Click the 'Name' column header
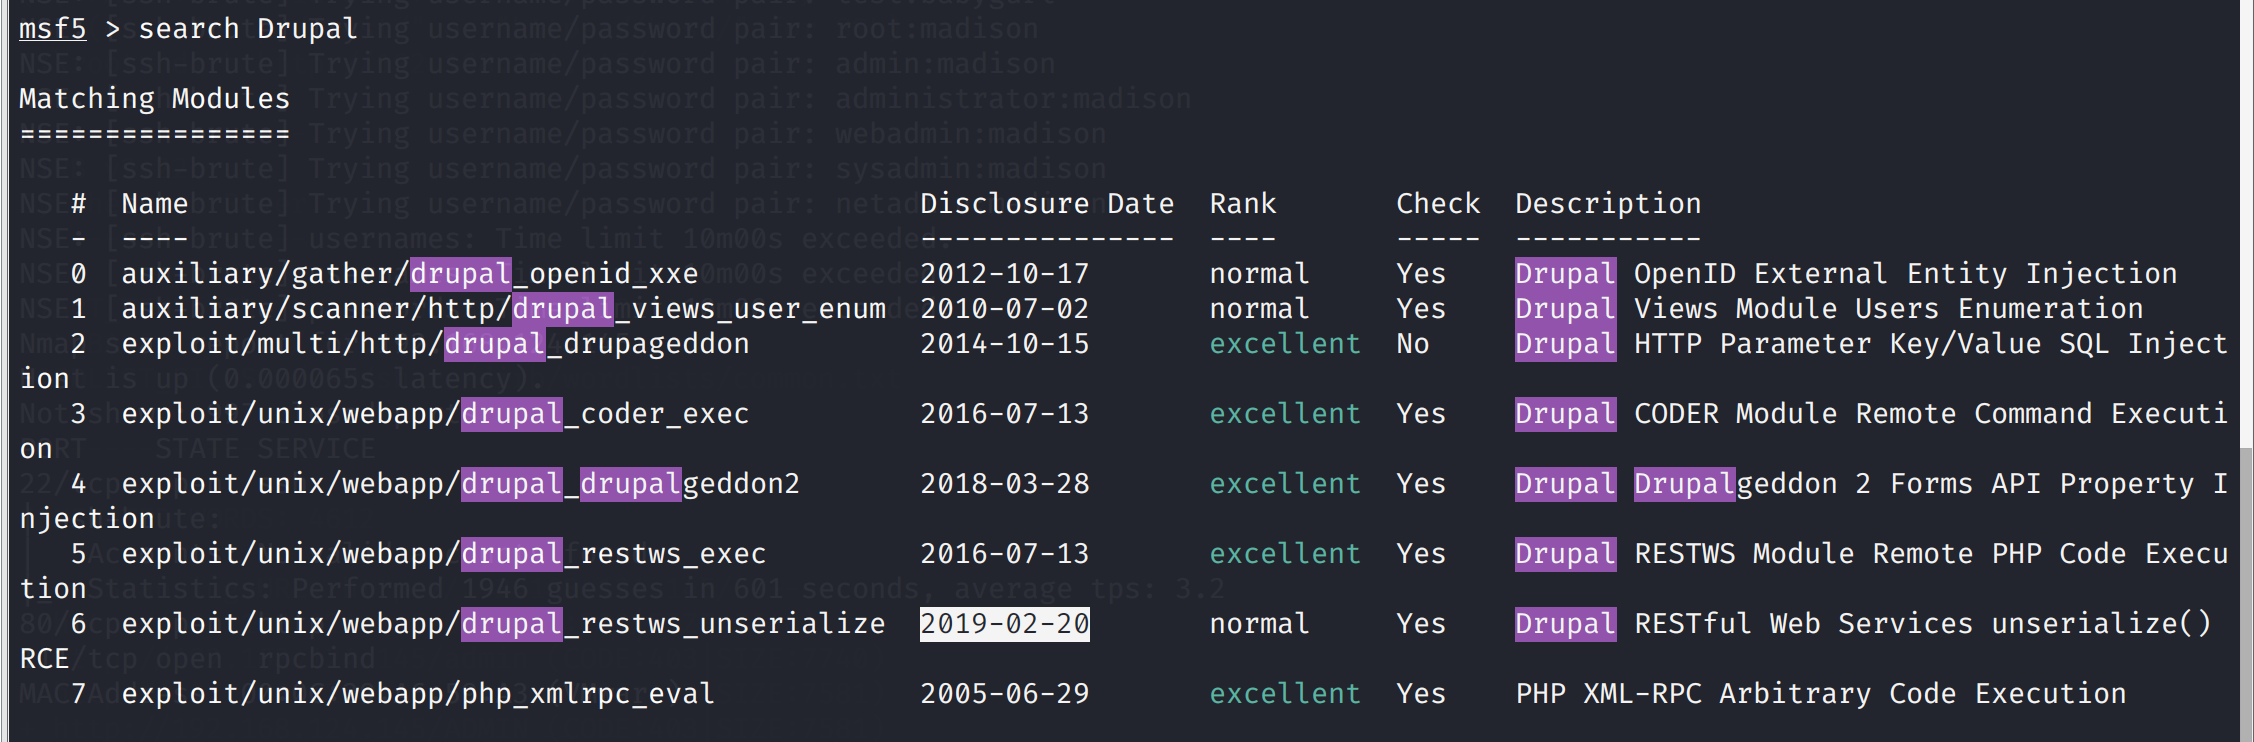The width and height of the screenshot is (2254, 742). [x=155, y=204]
